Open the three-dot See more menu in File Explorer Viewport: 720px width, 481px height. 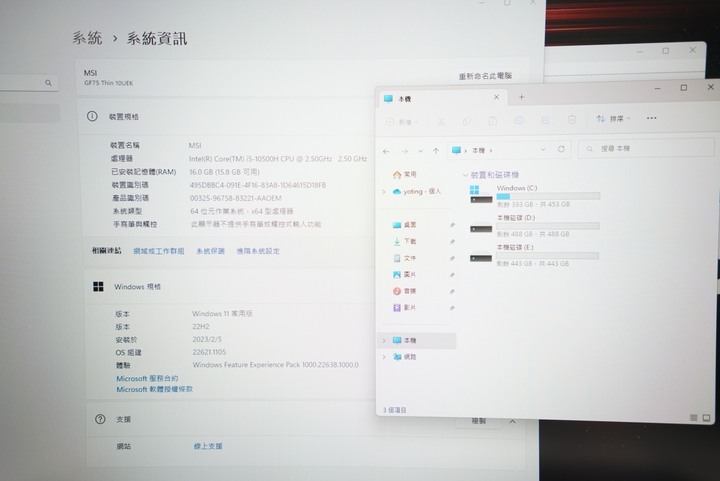coord(651,118)
